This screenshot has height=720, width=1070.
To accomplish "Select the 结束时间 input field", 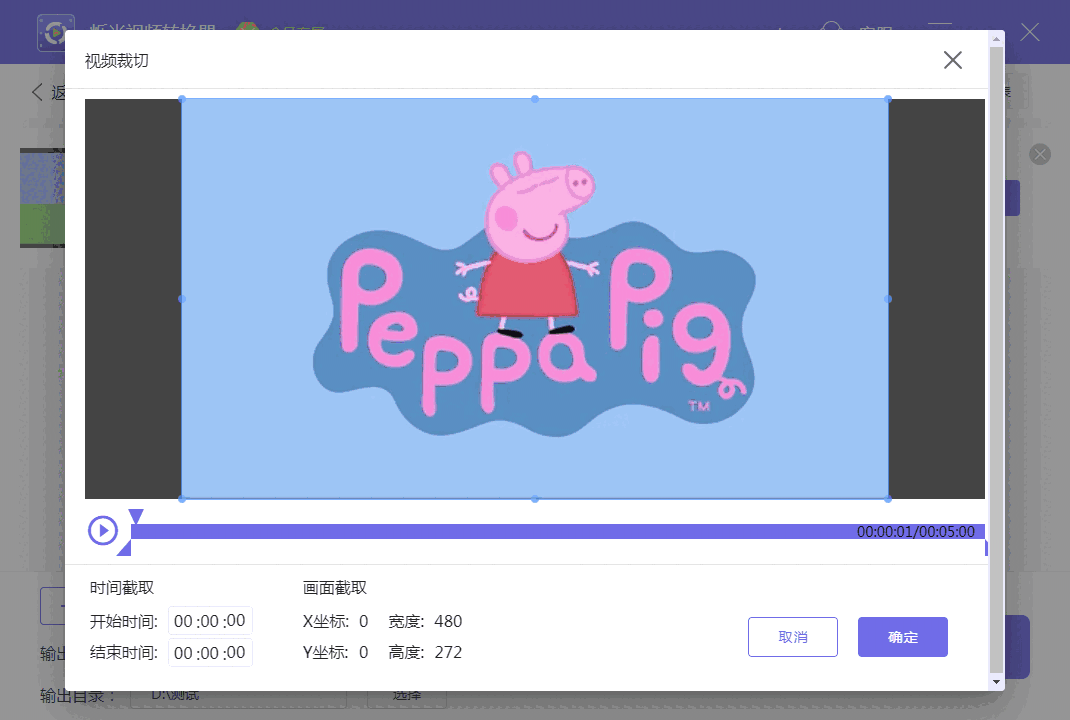I will (210, 653).
